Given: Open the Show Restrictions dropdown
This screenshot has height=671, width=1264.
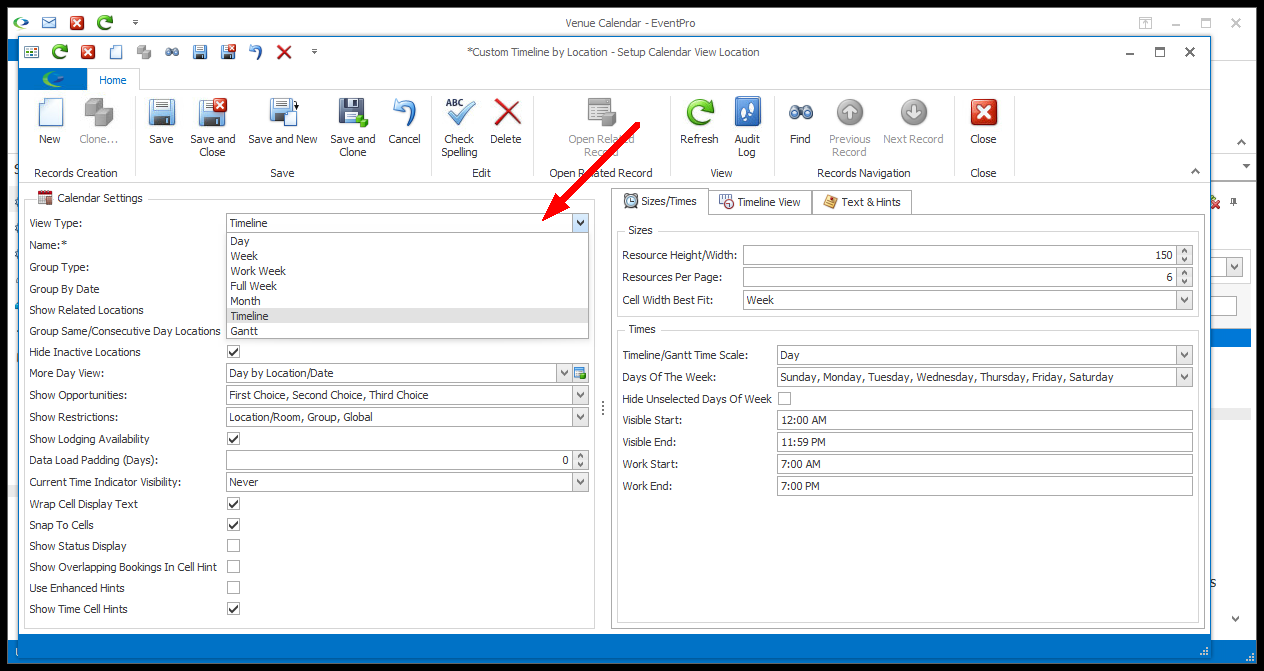Looking at the screenshot, I should [x=580, y=417].
